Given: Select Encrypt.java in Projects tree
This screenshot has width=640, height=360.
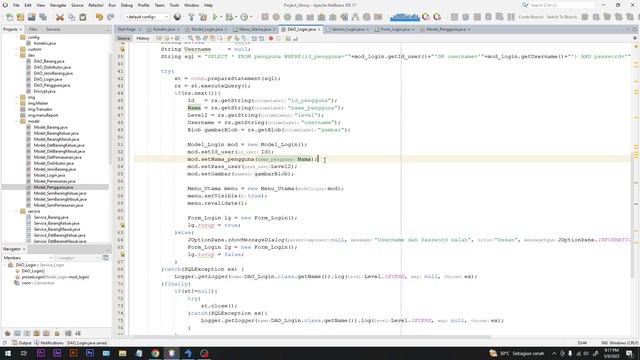Looking at the screenshot, I should [44, 91].
